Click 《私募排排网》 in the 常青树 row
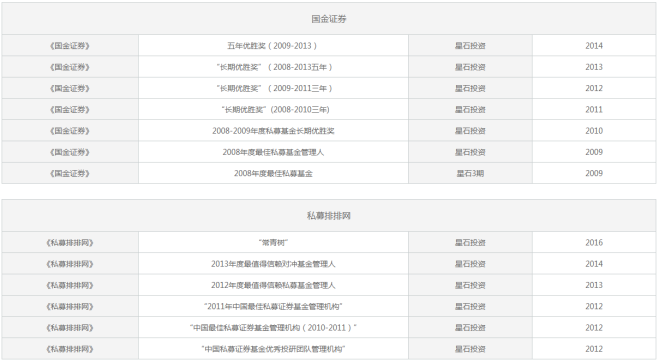 (x=70, y=242)
